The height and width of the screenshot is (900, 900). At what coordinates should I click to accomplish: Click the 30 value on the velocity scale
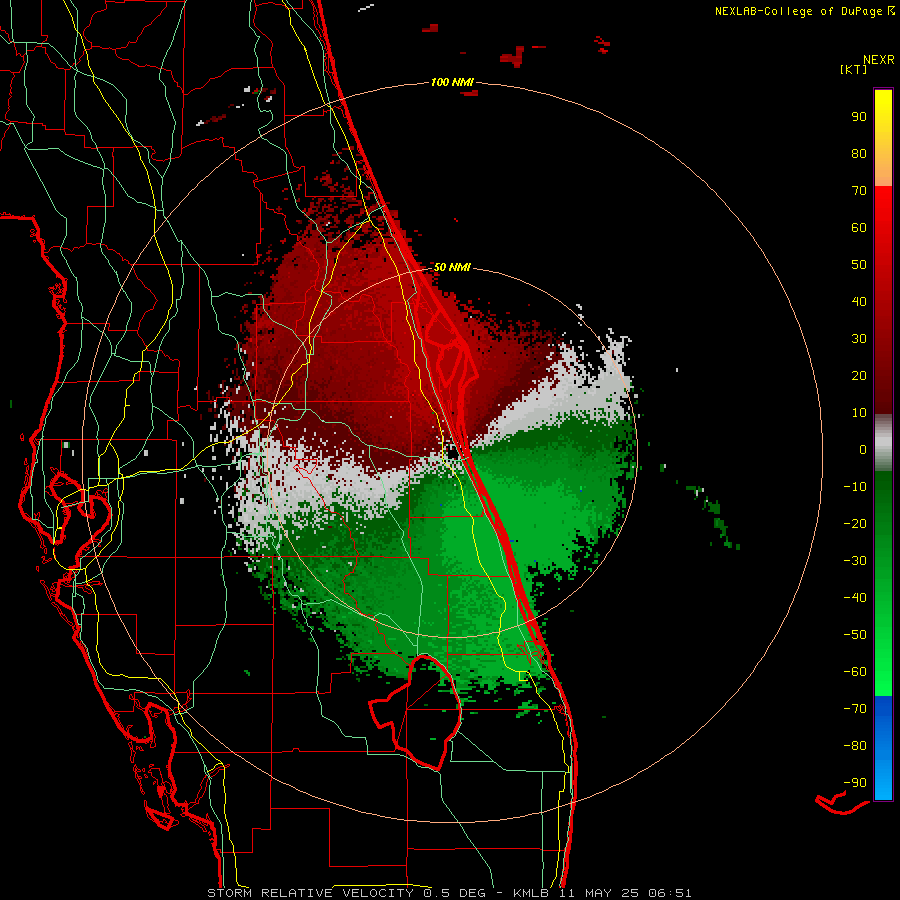[859, 339]
